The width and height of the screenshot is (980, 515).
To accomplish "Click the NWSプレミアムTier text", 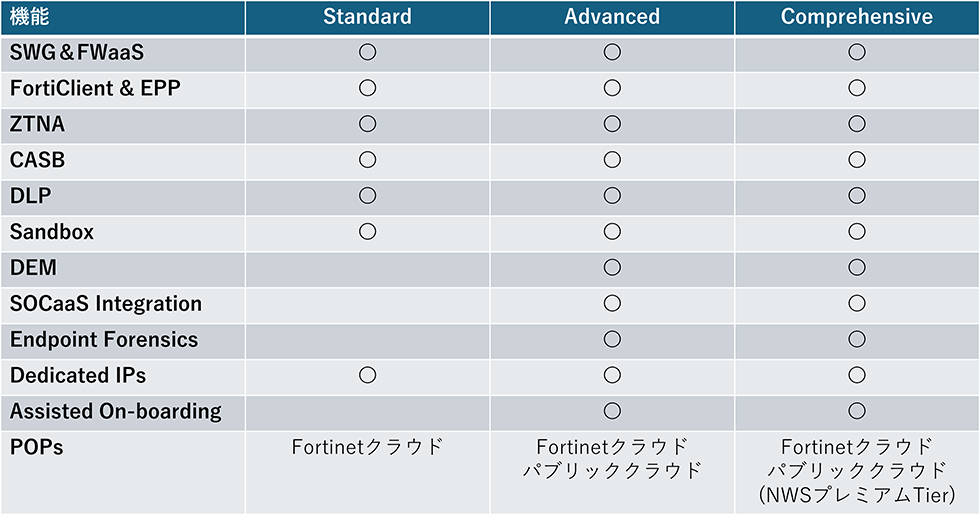I will pyautogui.click(x=857, y=495).
